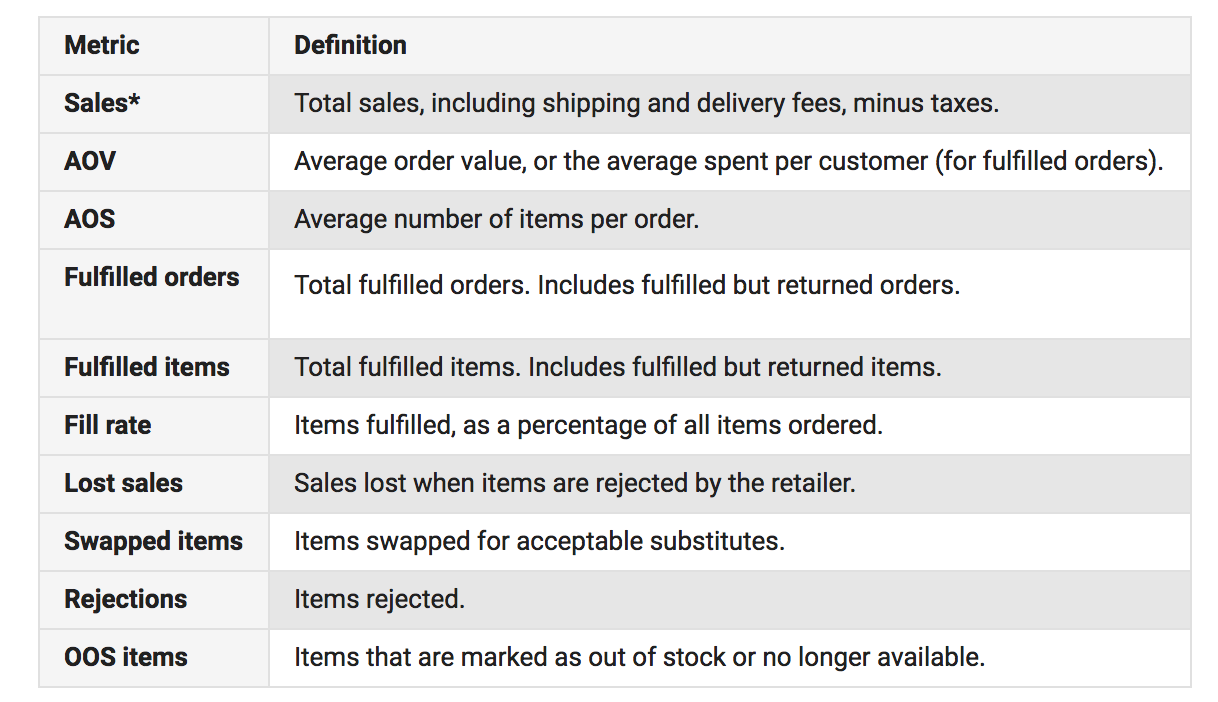1218x702 pixels.
Task: Click the Definition column header
Action: click(x=350, y=45)
